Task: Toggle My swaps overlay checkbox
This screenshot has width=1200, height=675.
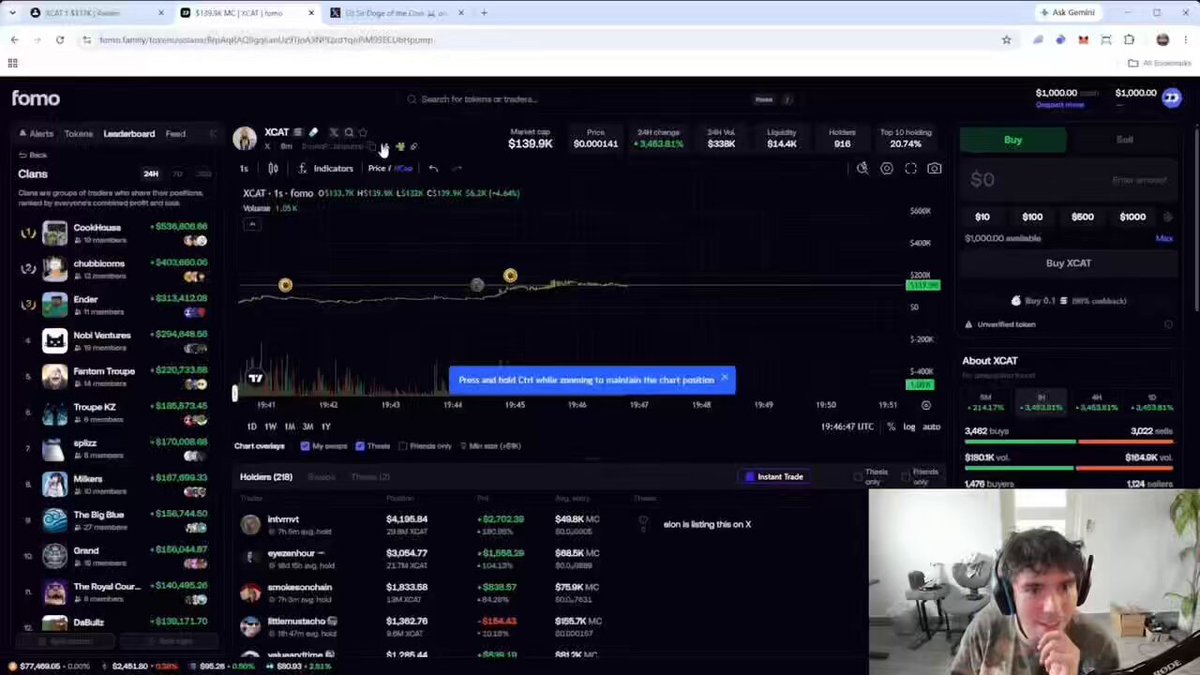Action: point(305,446)
